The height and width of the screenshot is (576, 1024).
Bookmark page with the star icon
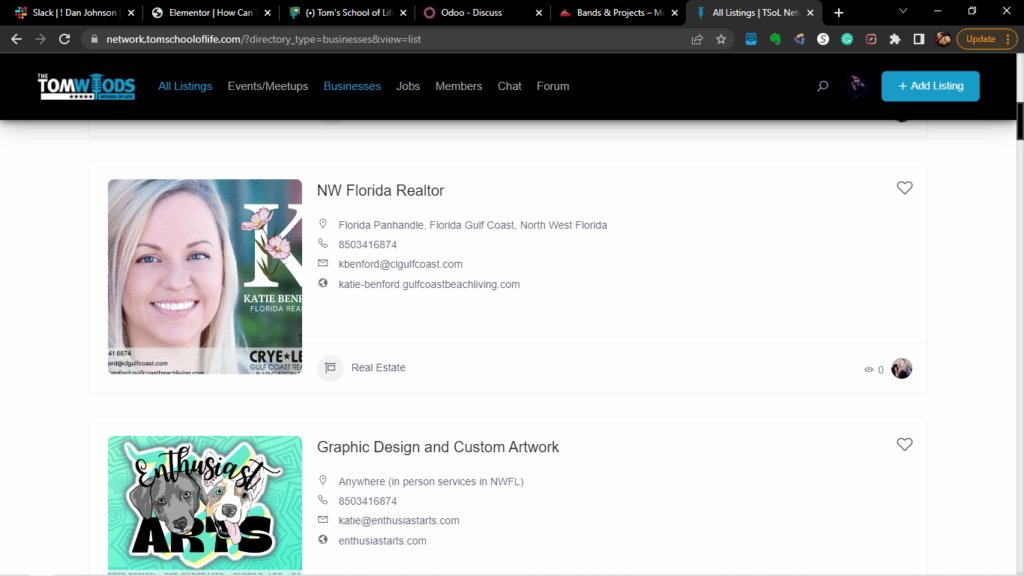click(721, 39)
